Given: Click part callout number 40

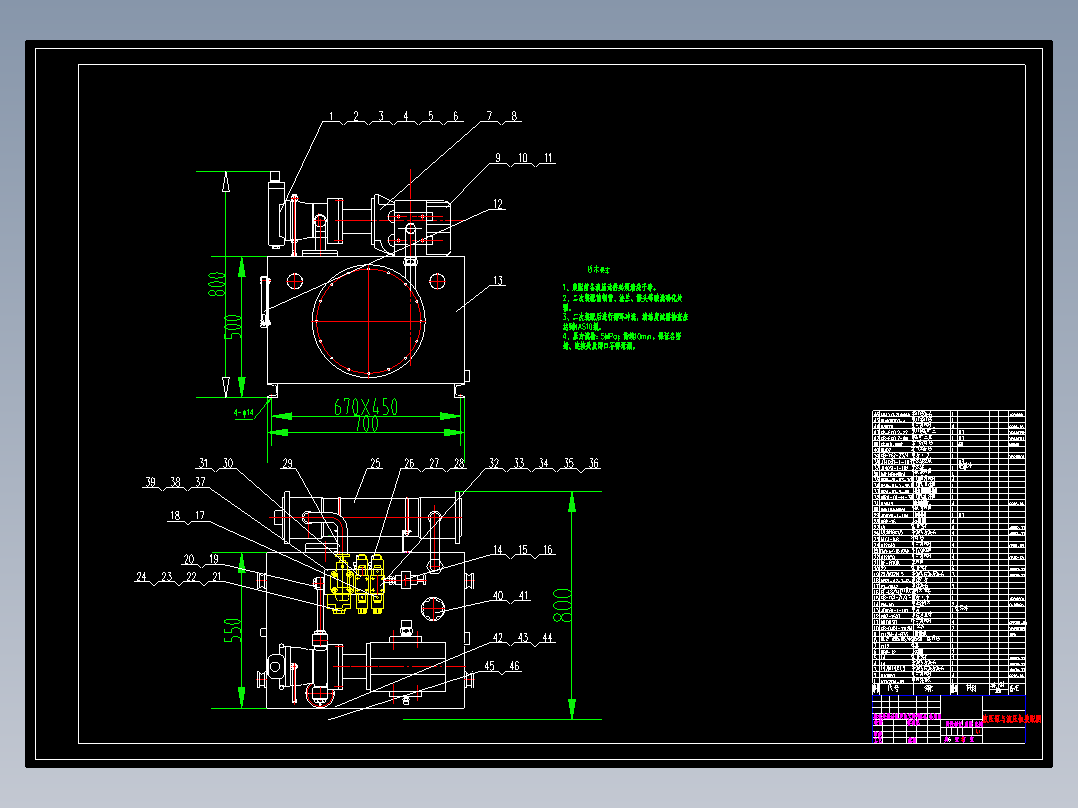Looking at the screenshot, I should (498, 596).
